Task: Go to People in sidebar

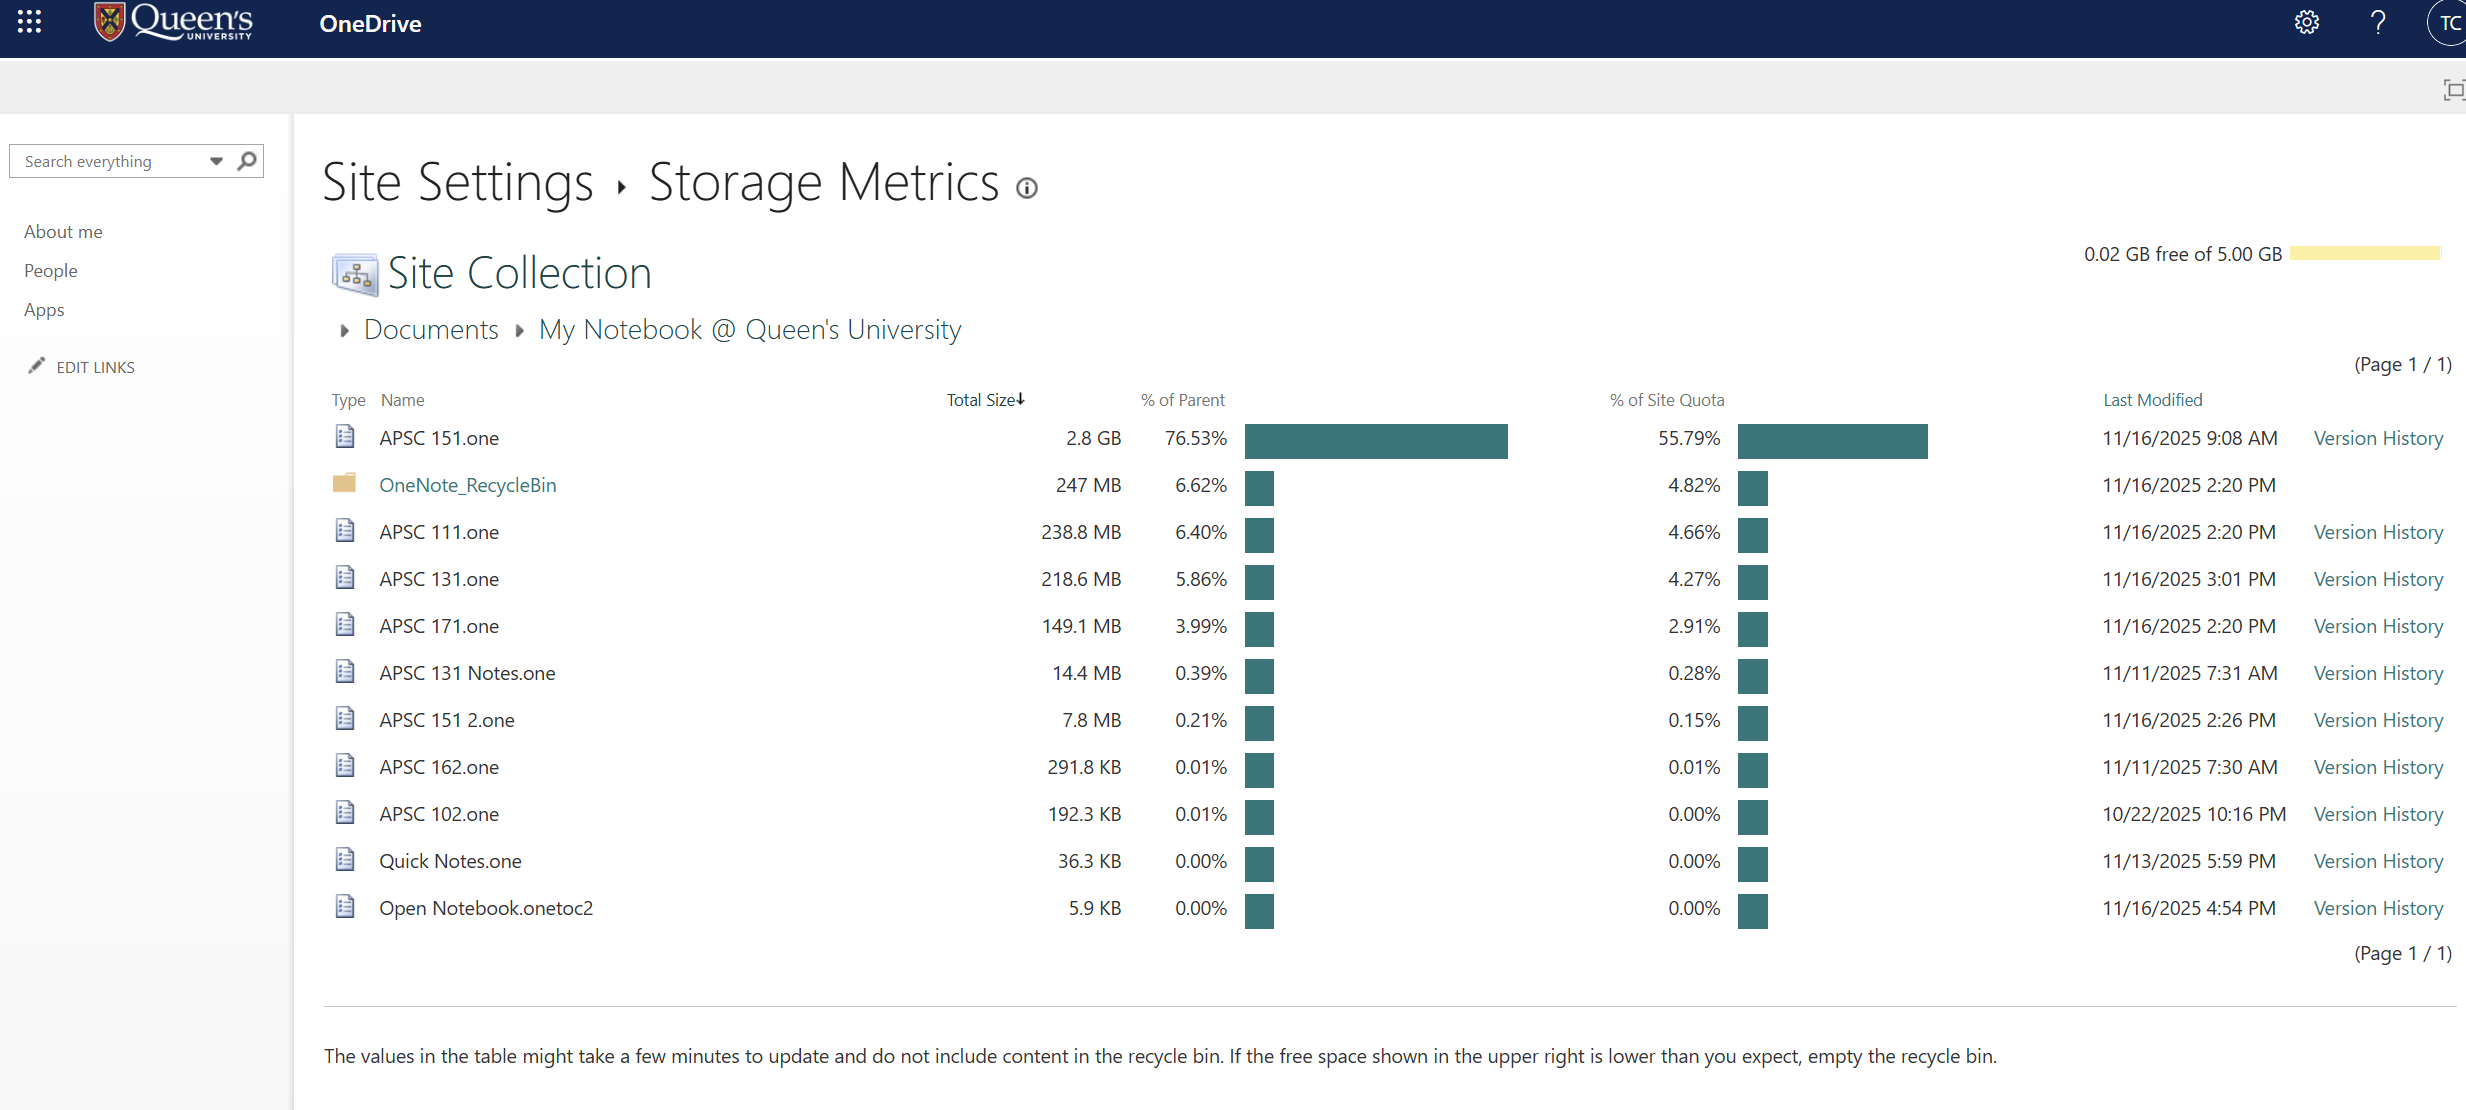Action: coord(51,271)
